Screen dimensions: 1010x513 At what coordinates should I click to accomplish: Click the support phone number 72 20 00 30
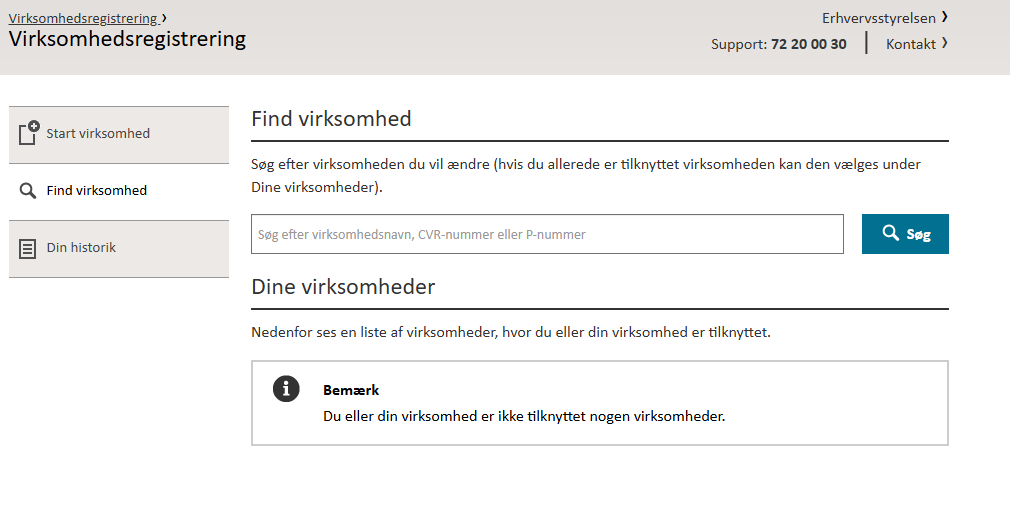coord(808,44)
